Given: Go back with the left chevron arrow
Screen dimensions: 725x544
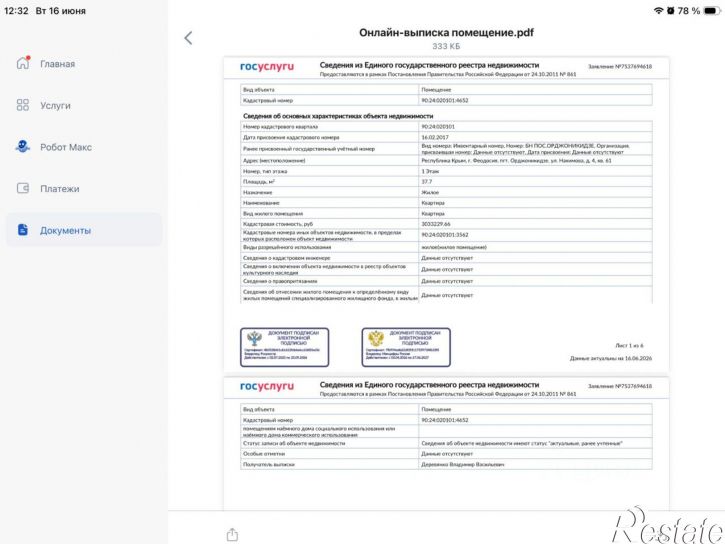Looking at the screenshot, I should pos(188,38).
